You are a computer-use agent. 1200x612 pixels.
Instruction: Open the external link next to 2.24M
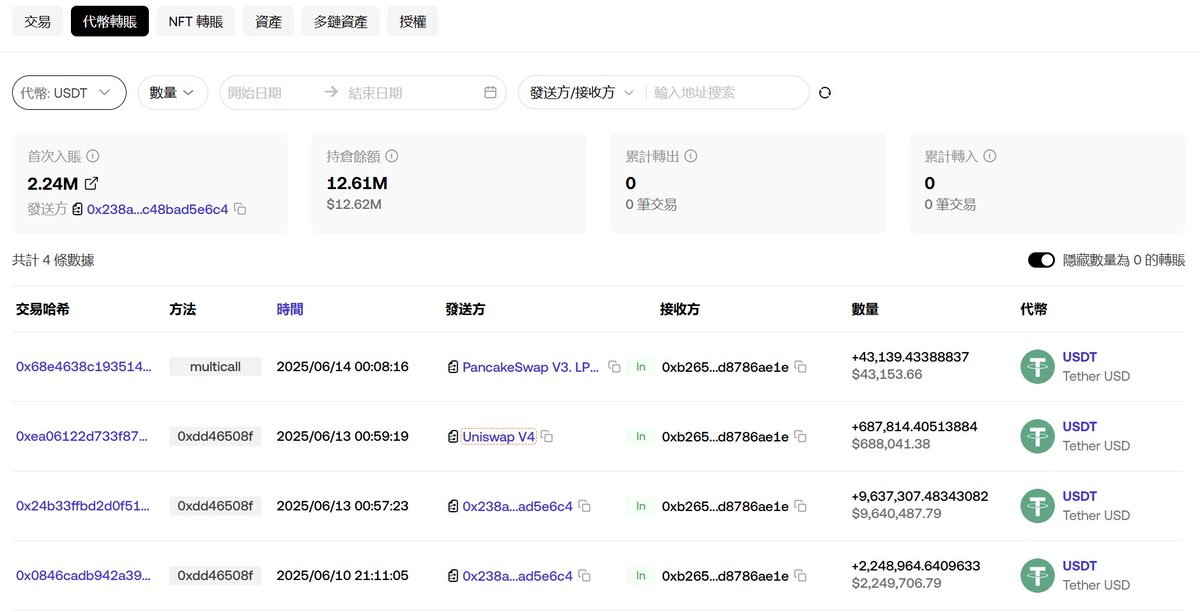tap(92, 183)
